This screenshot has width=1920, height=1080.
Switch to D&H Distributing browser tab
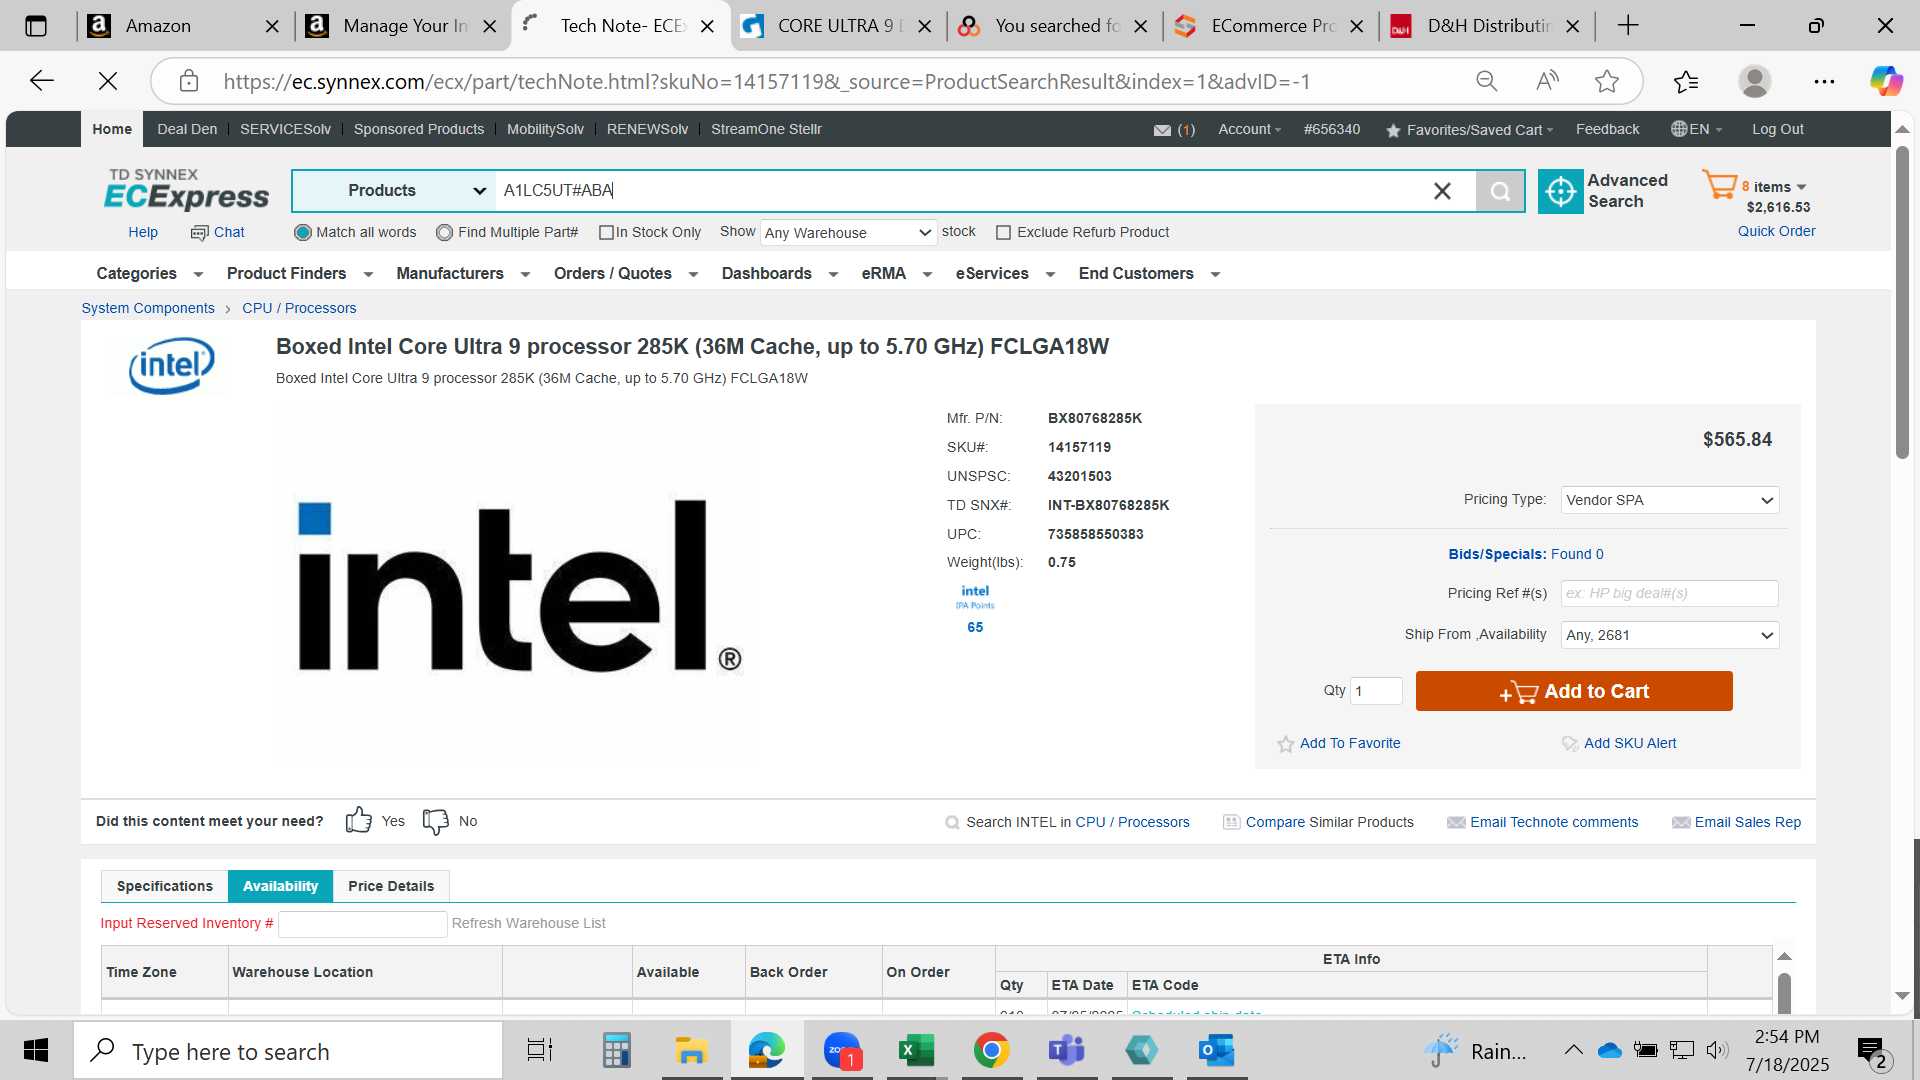(1486, 26)
